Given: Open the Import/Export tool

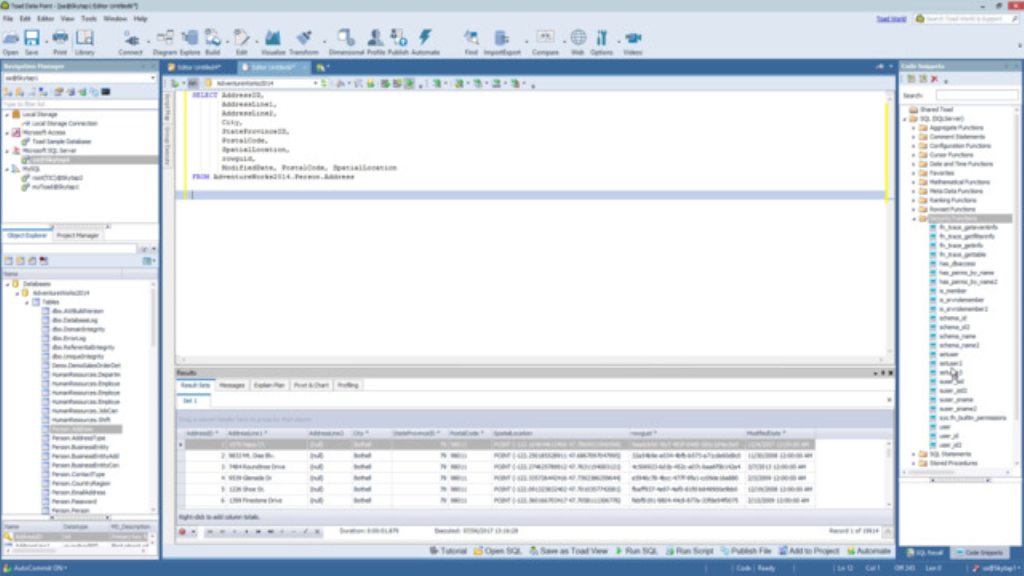Looking at the screenshot, I should 502,39.
